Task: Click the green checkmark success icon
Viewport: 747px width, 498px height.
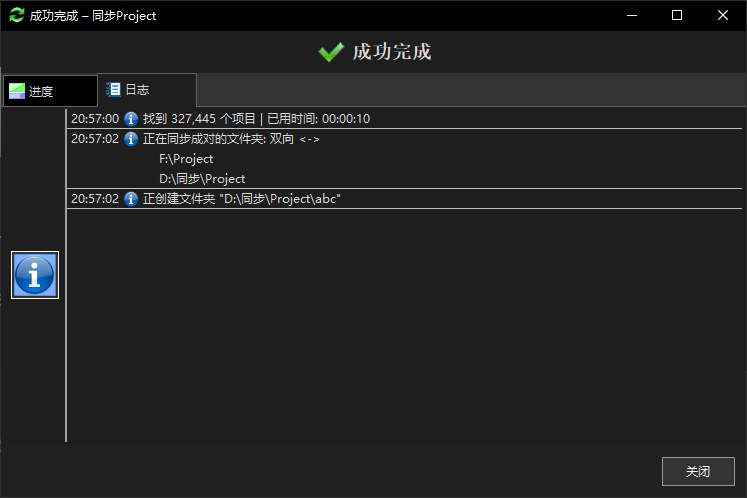Action: click(x=331, y=52)
